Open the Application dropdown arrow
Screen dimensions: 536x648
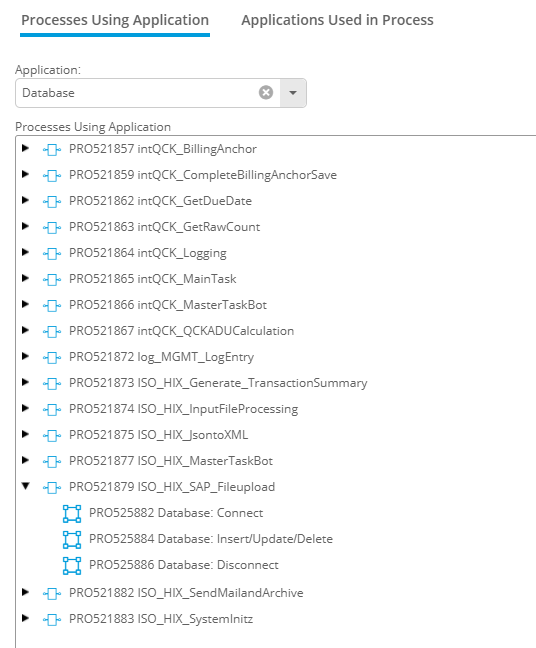[x=293, y=93]
